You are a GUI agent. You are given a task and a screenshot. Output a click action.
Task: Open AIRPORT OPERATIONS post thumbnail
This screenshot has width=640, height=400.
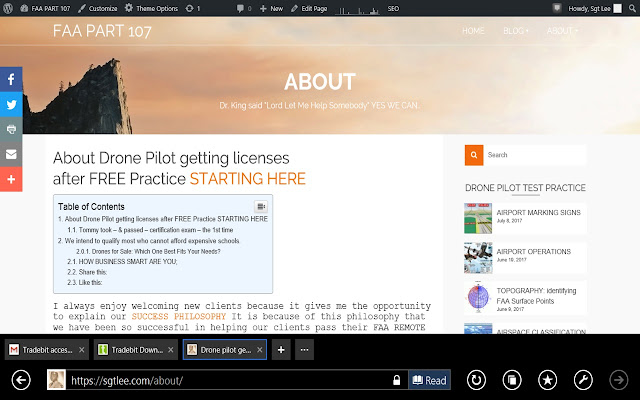[478, 258]
